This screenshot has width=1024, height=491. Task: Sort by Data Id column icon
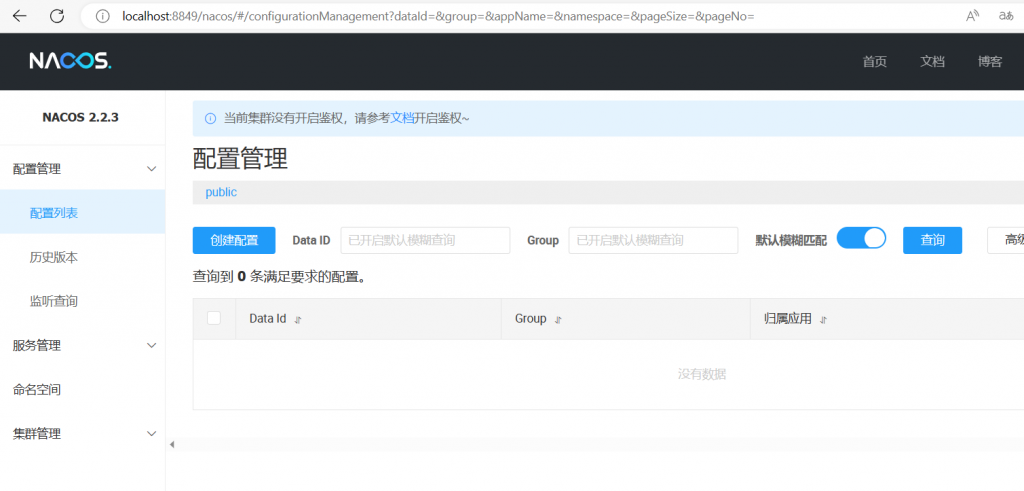pos(298,320)
